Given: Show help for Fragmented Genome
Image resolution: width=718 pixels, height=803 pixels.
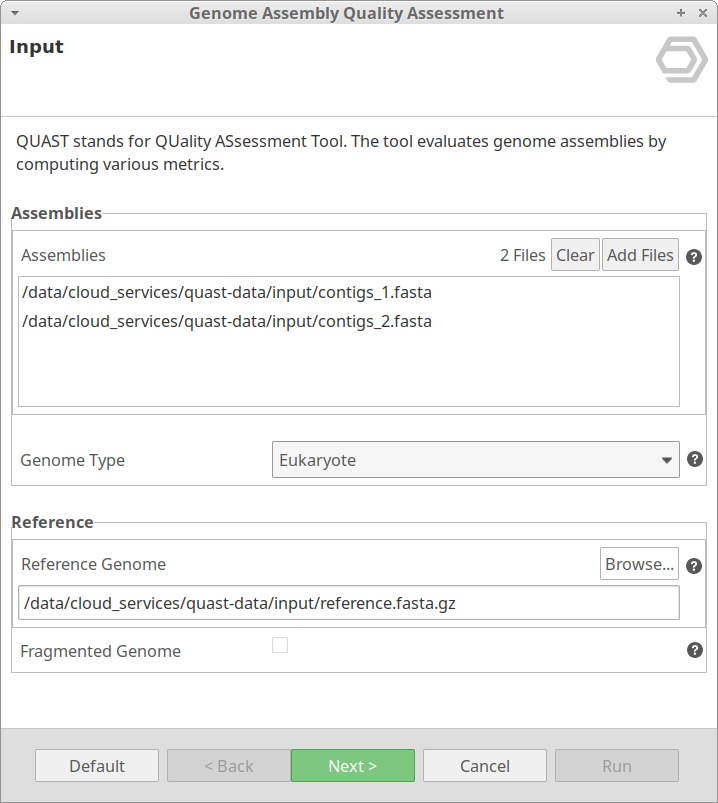Looking at the screenshot, I should (694, 650).
